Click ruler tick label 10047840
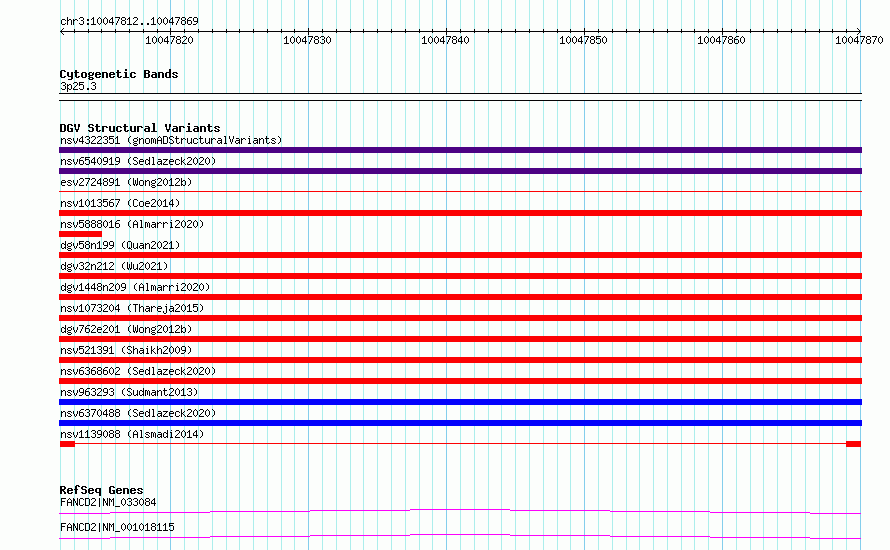The width and height of the screenshot is (890, 550). pyautogui.click(x=445, y=40)
